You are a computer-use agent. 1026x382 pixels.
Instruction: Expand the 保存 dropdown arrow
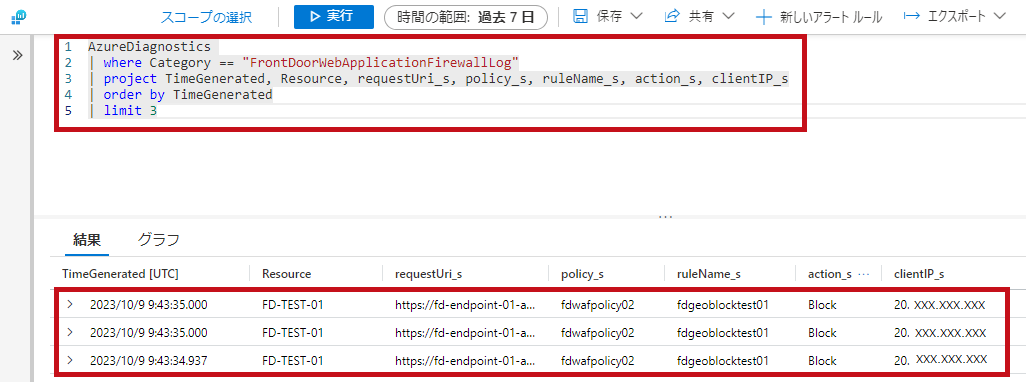(636, 16)
